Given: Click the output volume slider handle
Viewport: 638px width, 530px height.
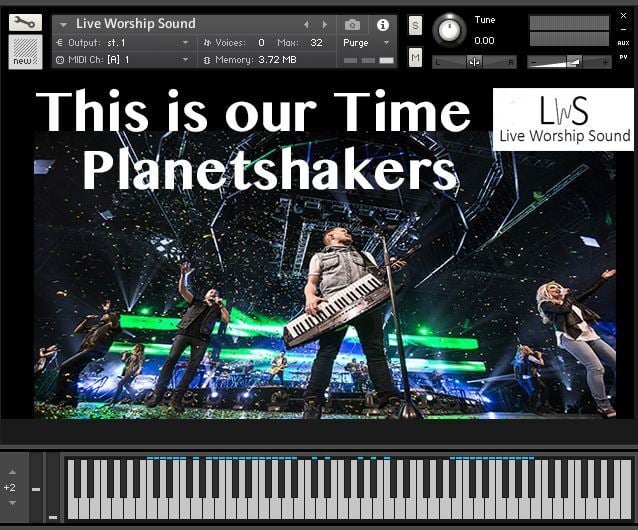Looking at the screenshot, I should 574,62.
